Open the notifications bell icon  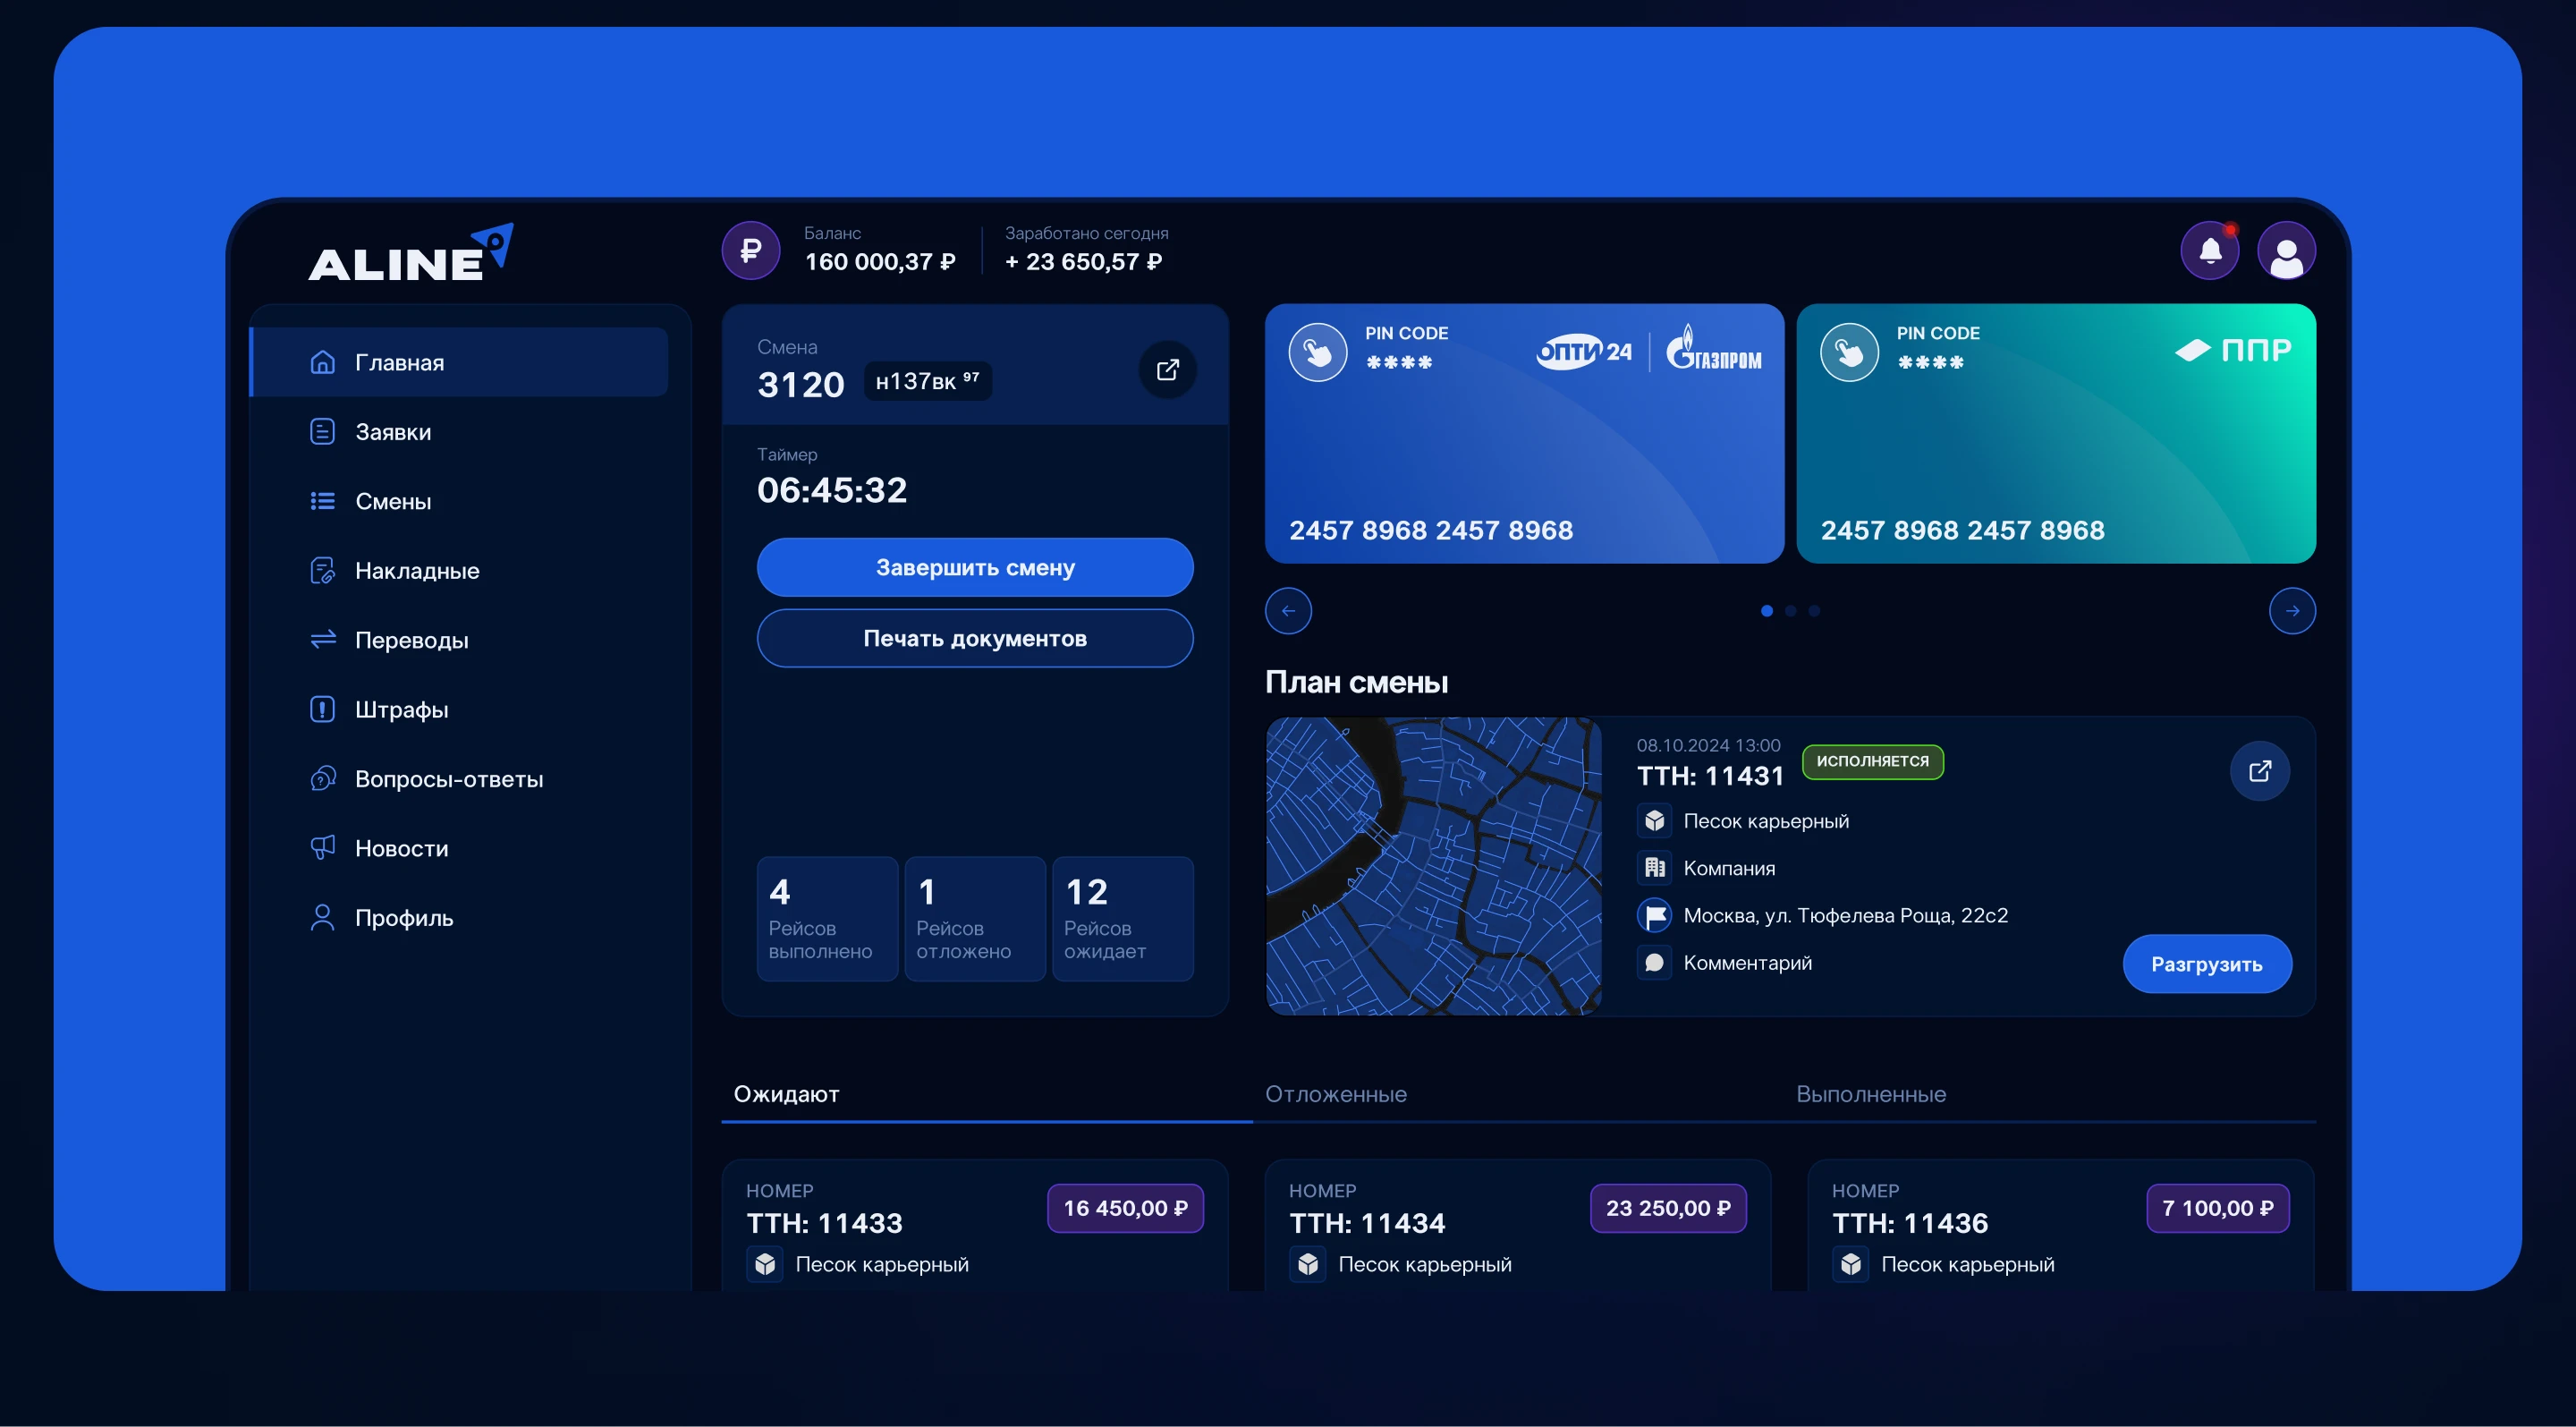pos(2210,251)
